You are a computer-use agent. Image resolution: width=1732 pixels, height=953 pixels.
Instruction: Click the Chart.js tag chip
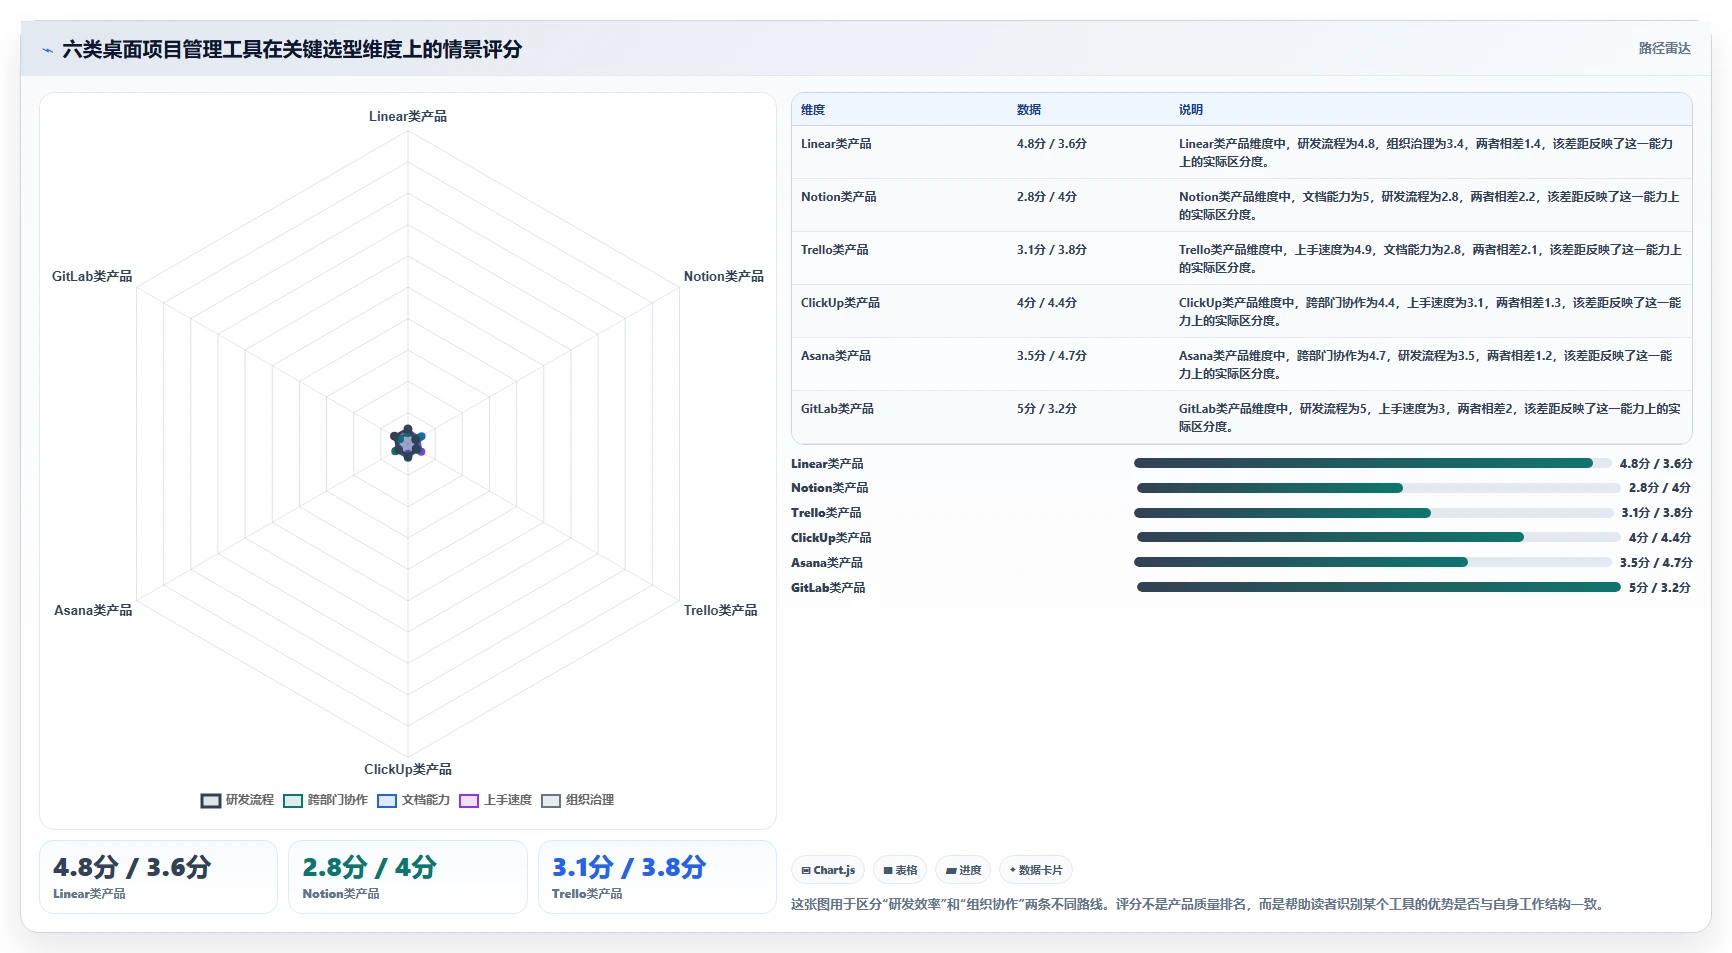pos(828,870)
